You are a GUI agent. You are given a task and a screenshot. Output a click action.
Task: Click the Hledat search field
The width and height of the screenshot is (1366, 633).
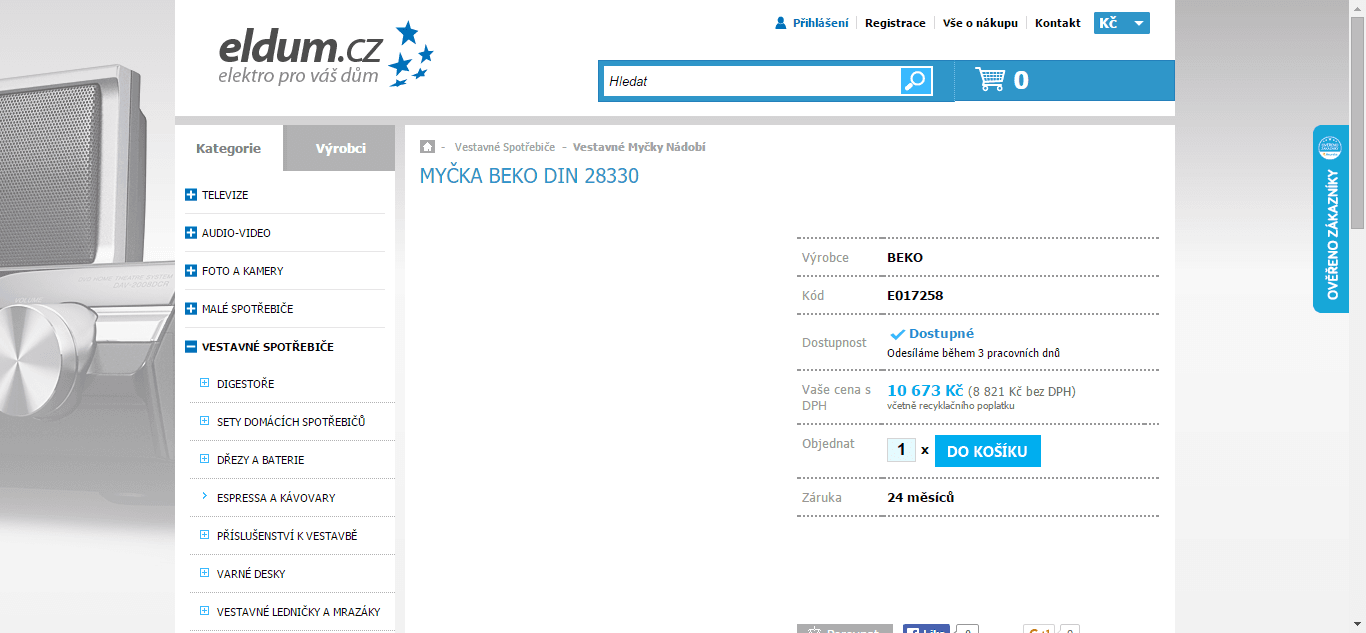pos(752,81)
